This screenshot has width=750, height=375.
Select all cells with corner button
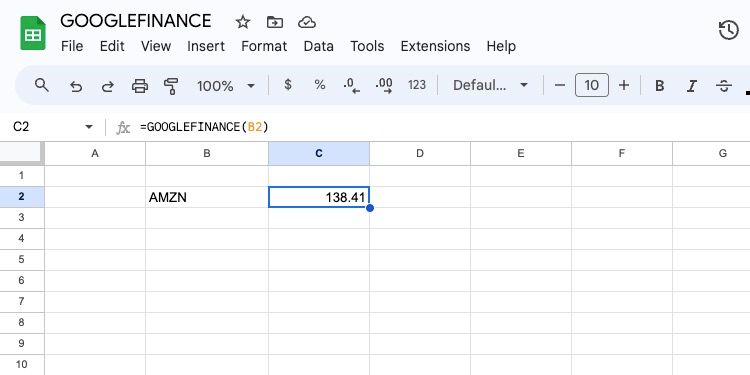[x=22, y=154]
